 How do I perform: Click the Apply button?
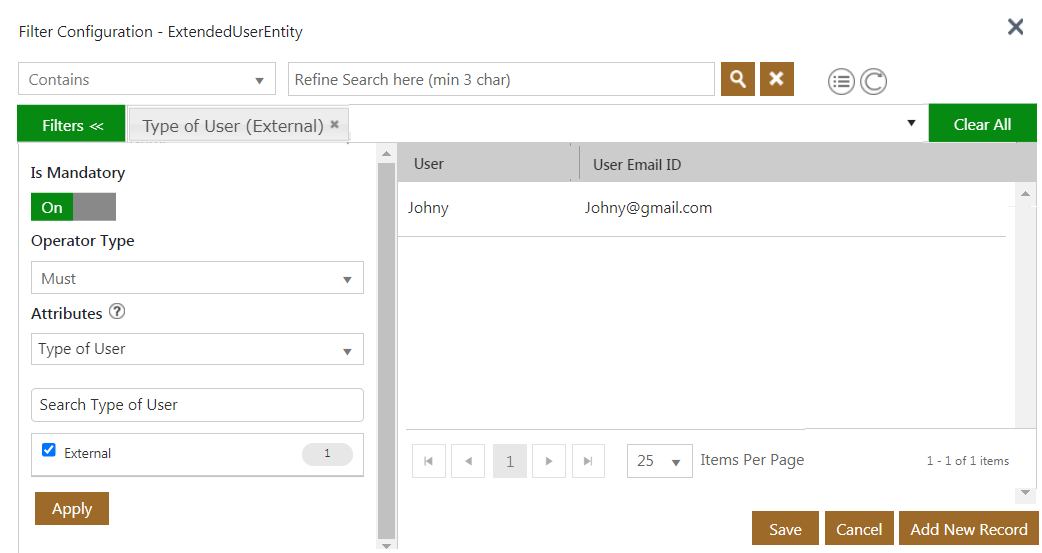tap(72, 508)
